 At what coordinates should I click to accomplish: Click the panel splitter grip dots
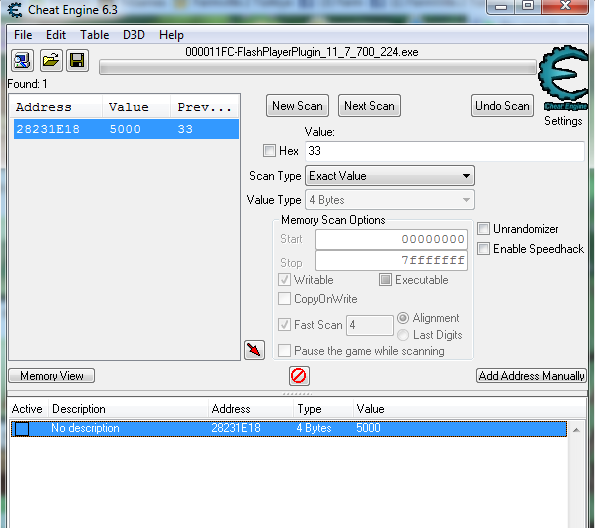298,394
